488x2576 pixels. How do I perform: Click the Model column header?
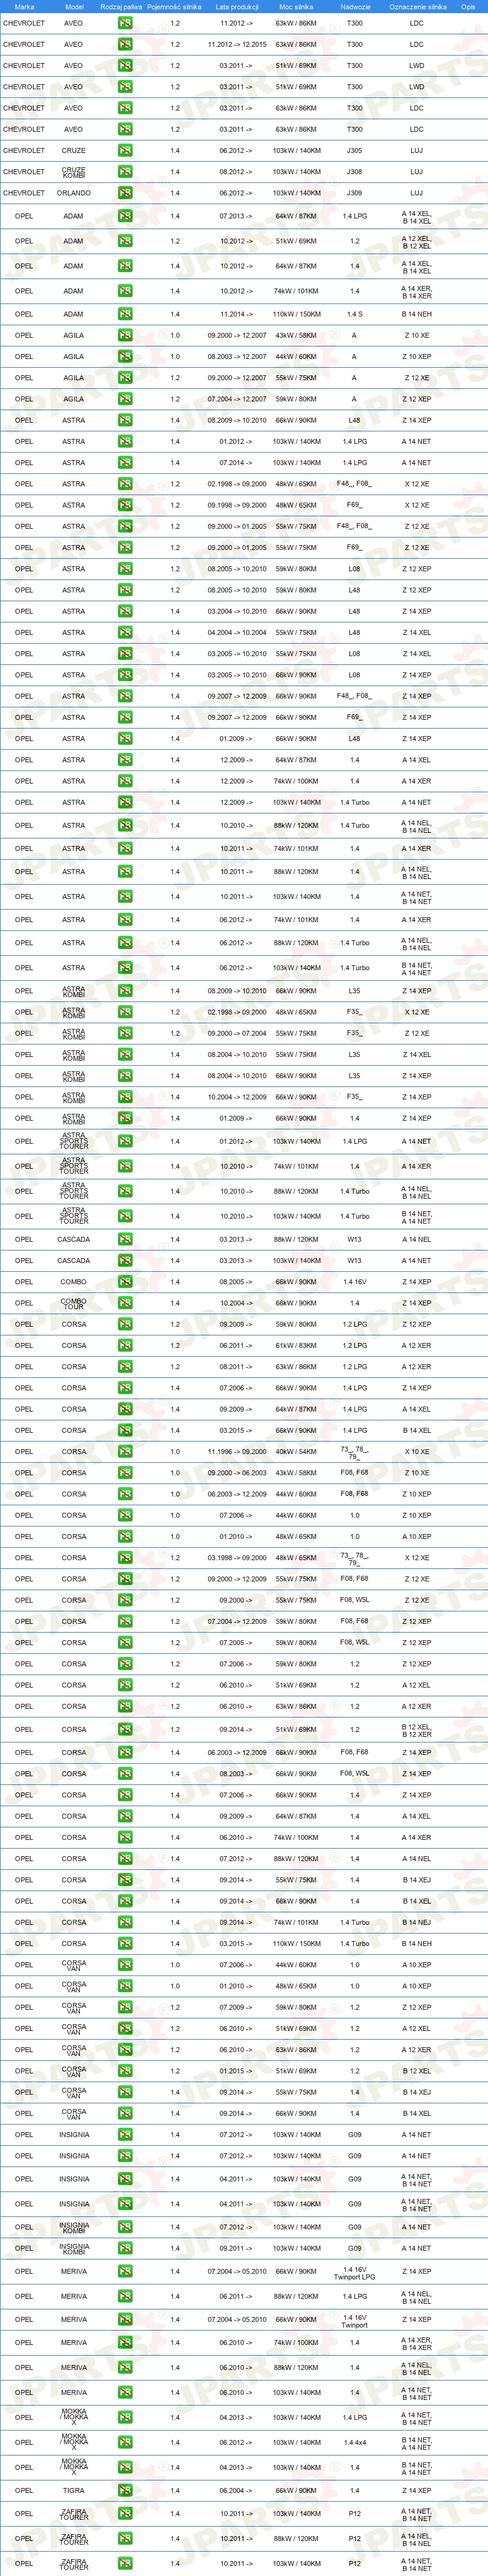(x=74, y=6)
